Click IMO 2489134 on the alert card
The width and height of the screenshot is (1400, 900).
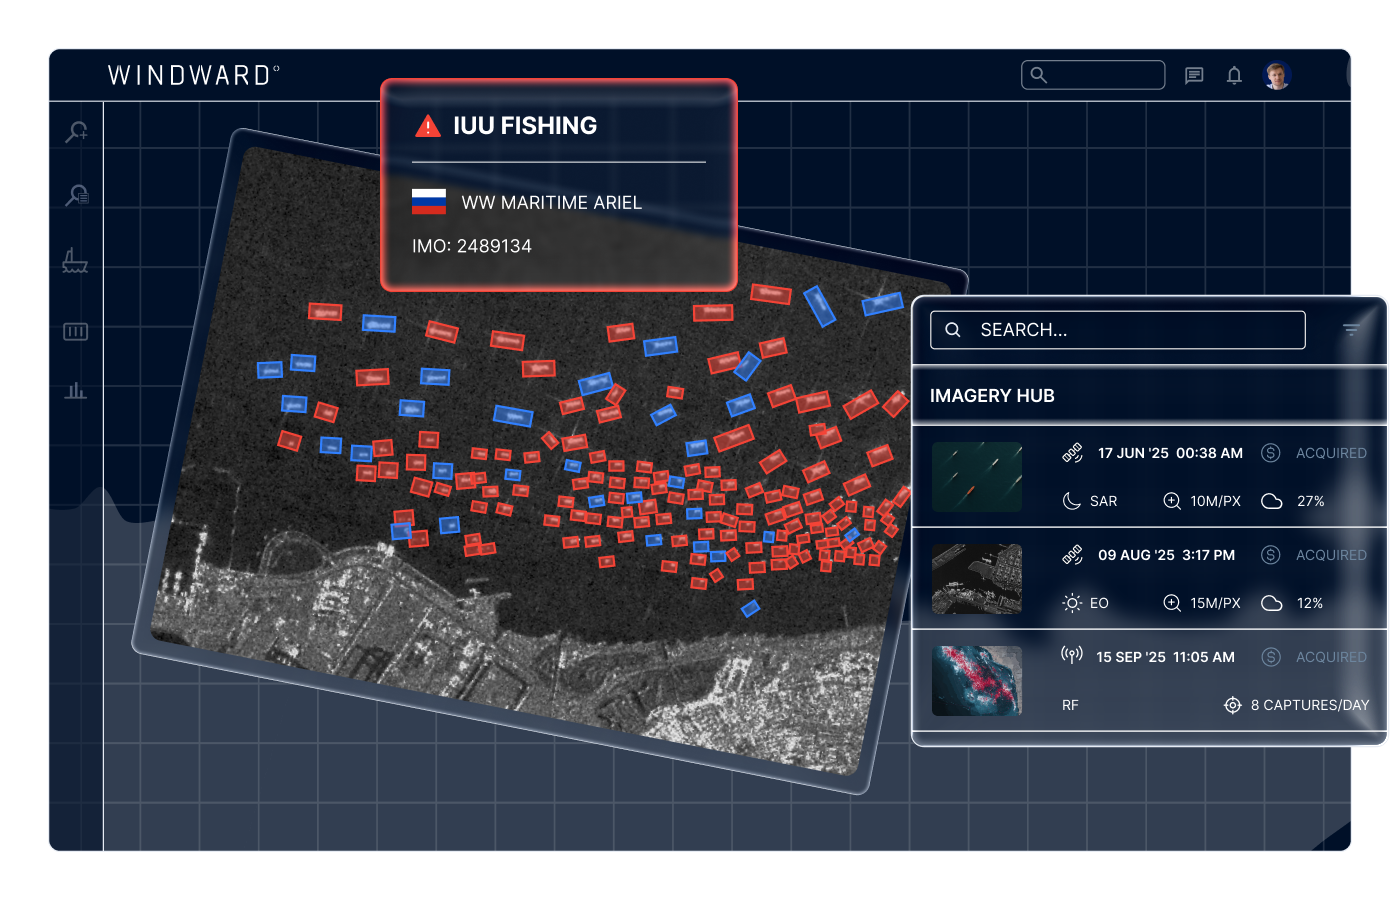pos(473,245)
